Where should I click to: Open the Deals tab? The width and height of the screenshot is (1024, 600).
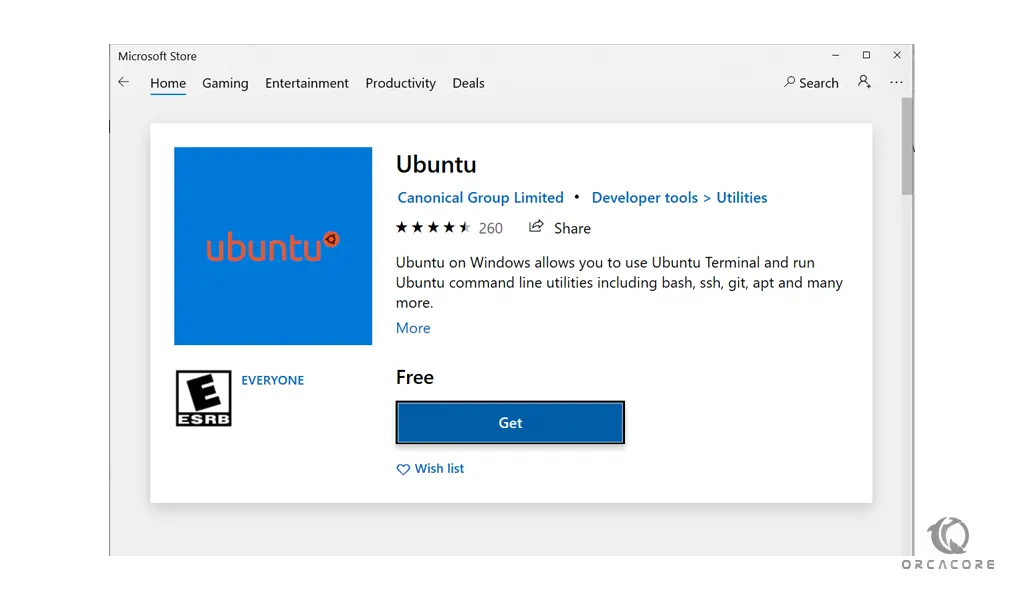pyautogui.click(x=468, y=84)
